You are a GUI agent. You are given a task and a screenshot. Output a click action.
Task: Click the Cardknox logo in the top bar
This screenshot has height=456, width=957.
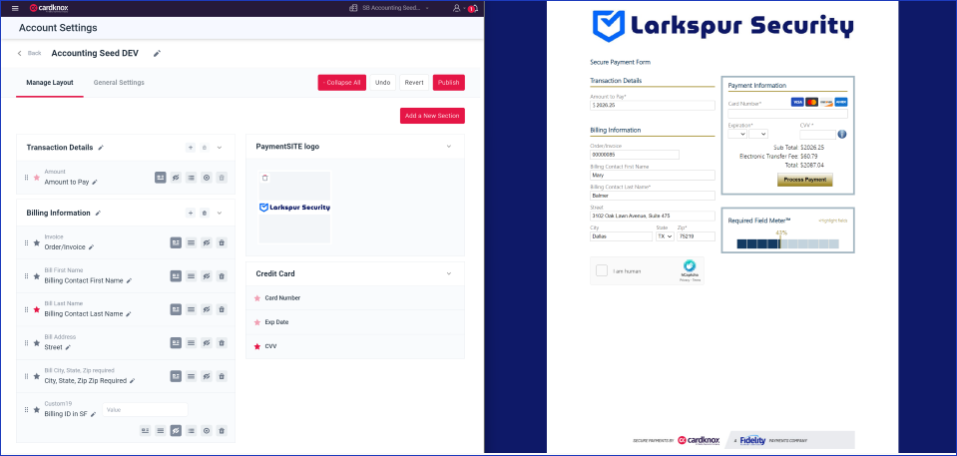coord(49,8)
